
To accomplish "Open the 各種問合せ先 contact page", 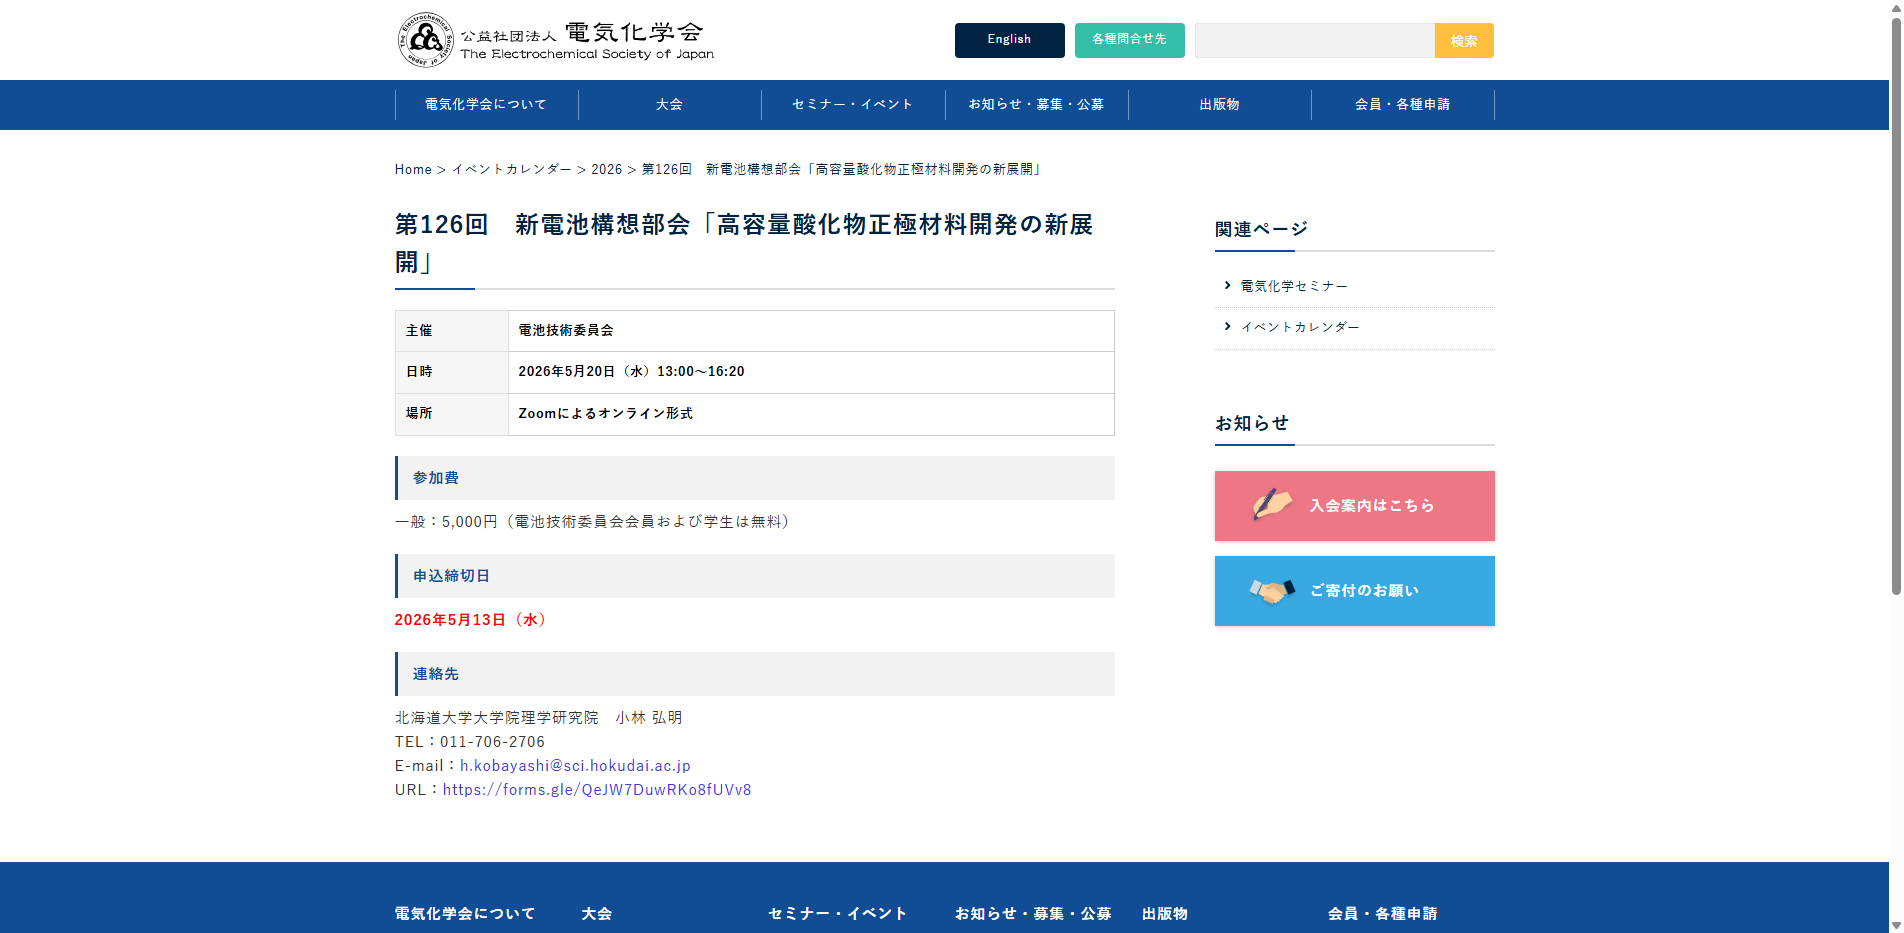I will click(x=1129, y=40).
